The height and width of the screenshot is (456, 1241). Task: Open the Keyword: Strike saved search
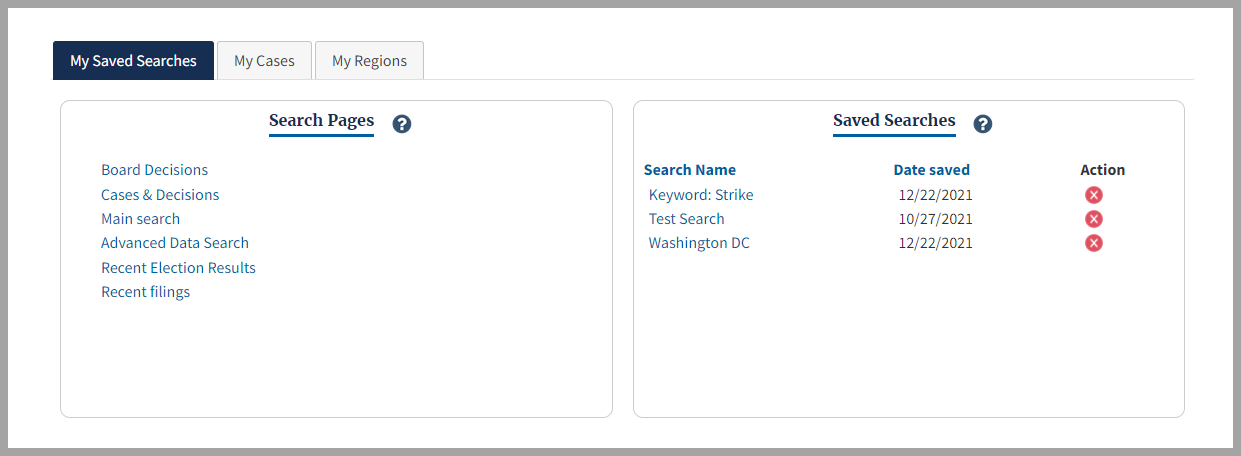click(701, 195)
